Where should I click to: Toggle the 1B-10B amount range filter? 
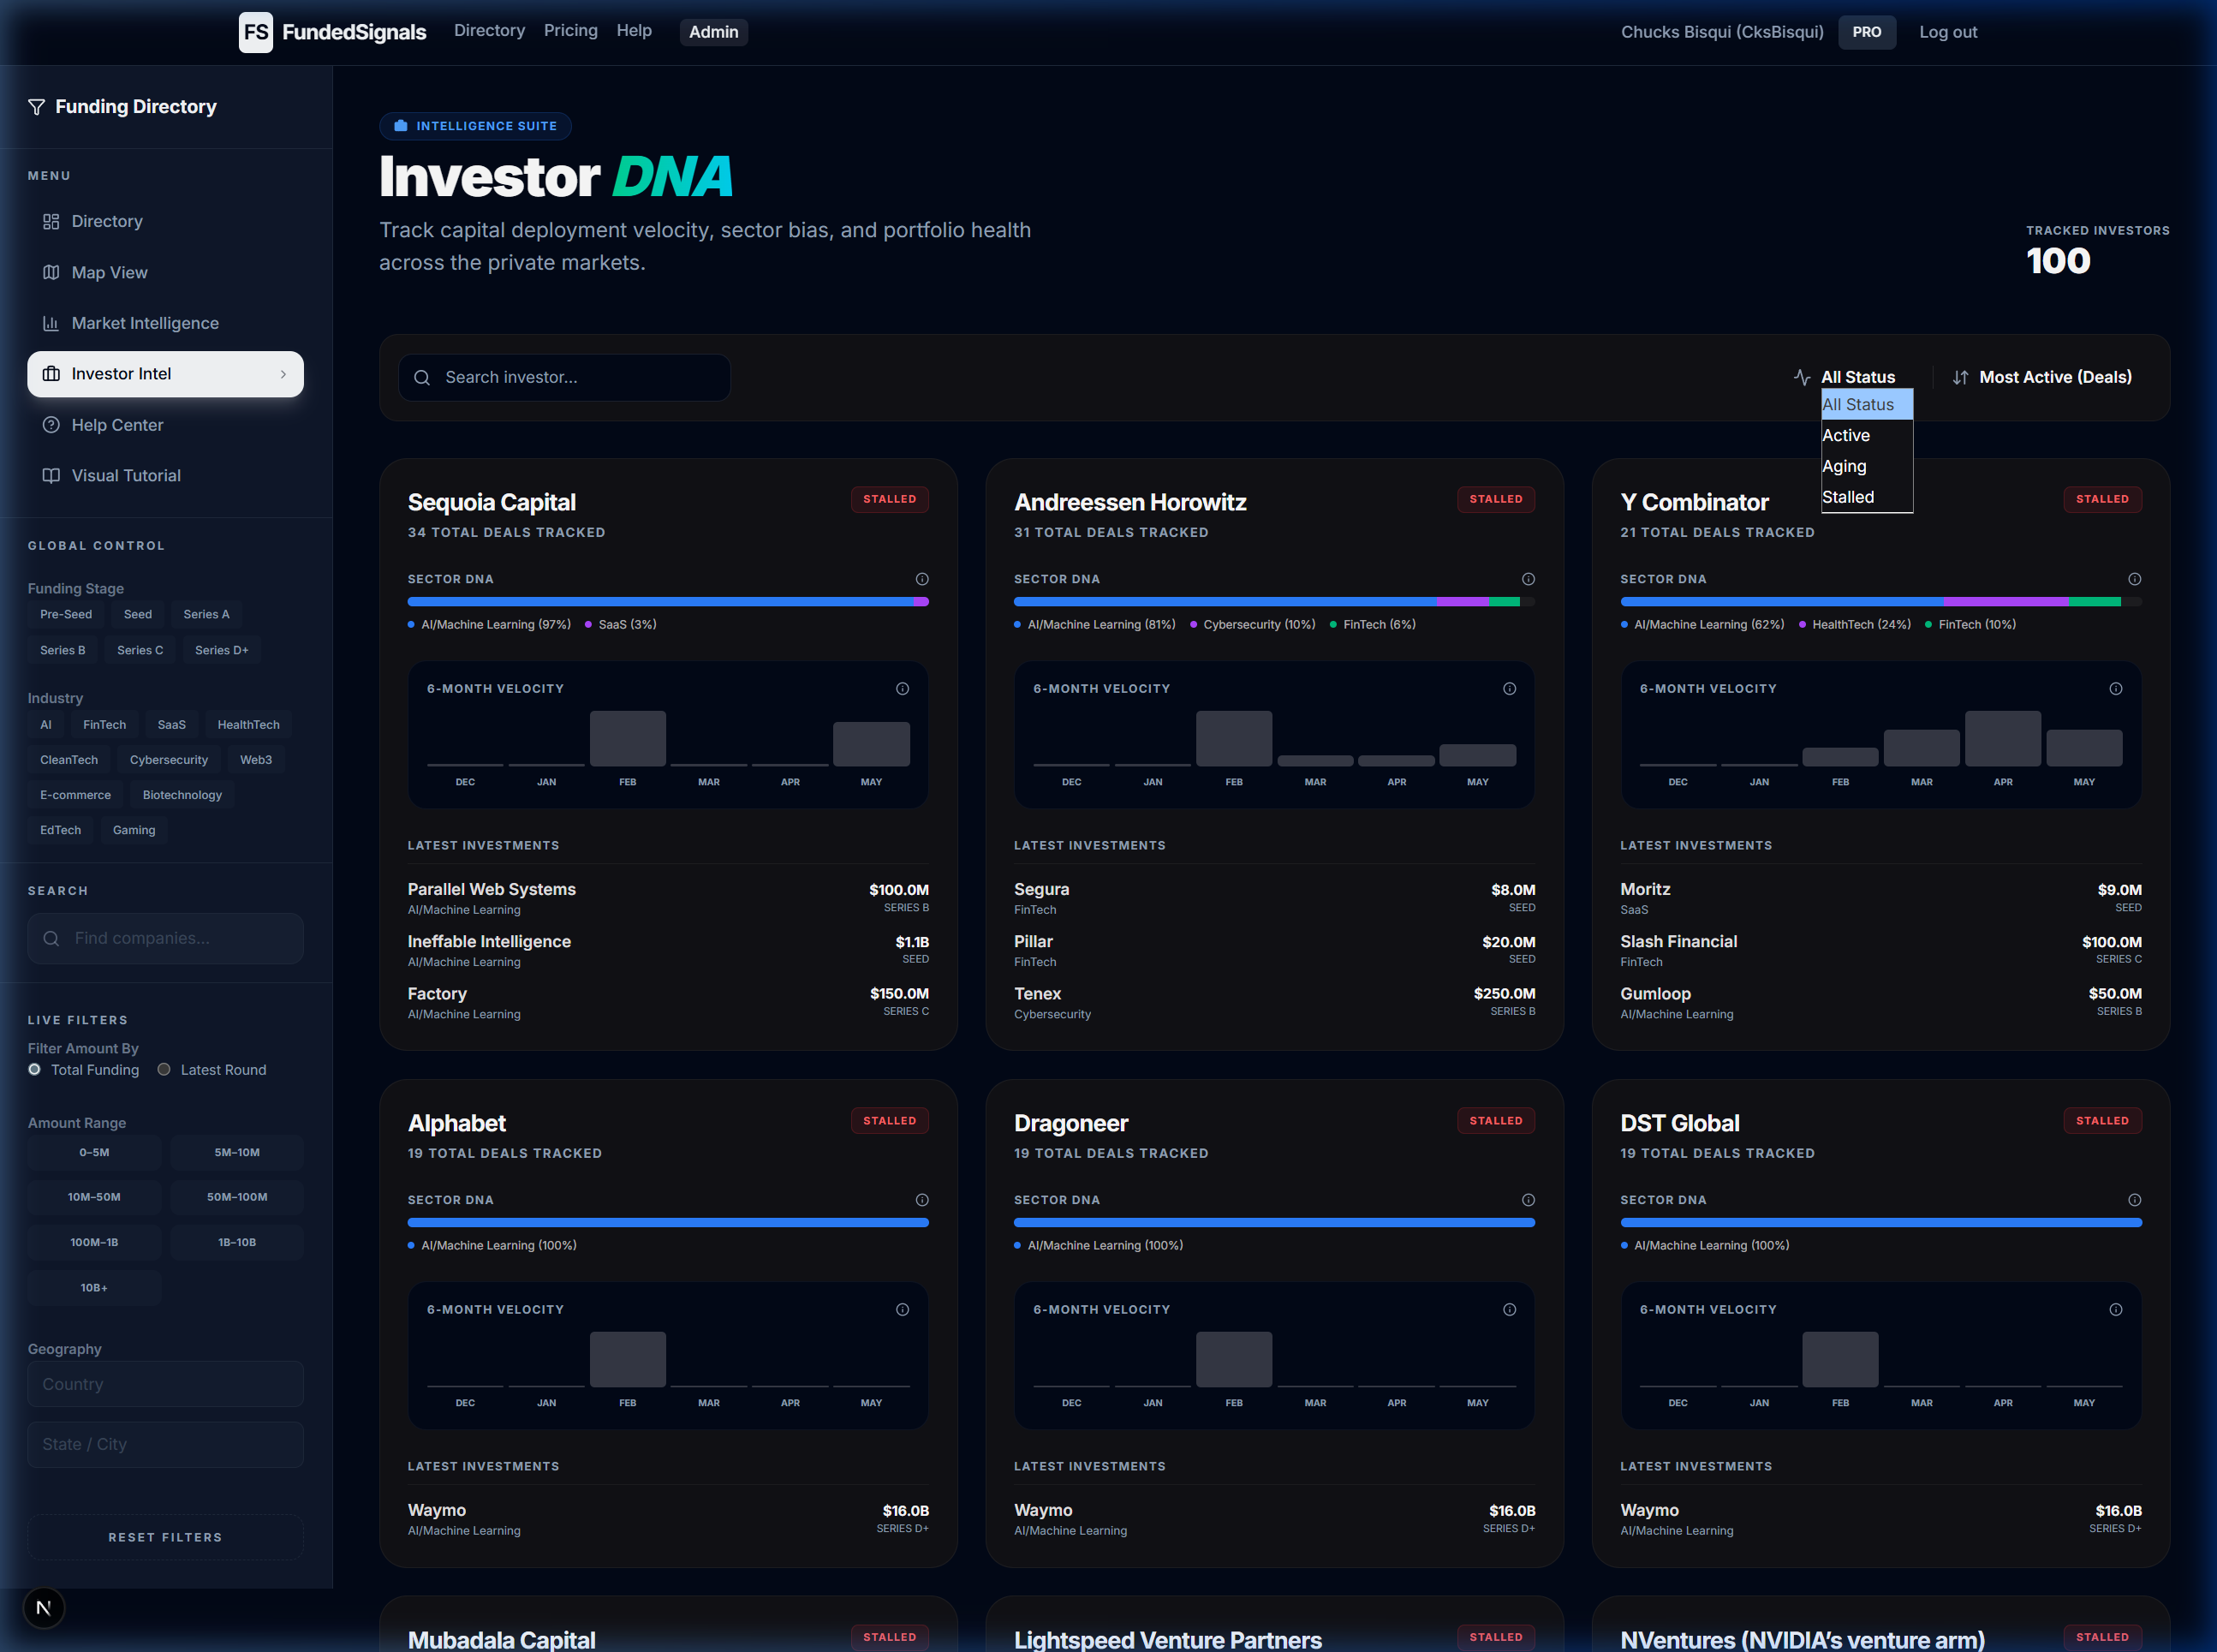237,1242
